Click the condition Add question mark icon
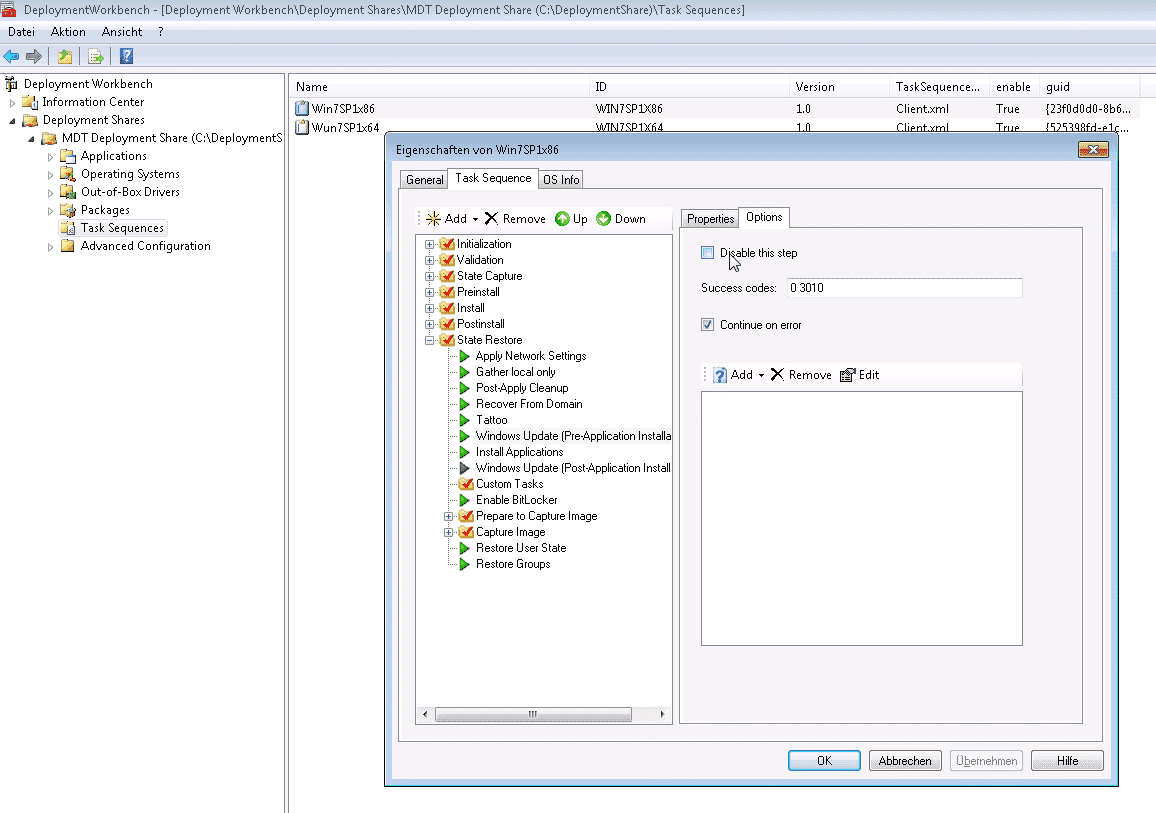The width and height of the screenshot is (1156, 813). coord(720,375)
